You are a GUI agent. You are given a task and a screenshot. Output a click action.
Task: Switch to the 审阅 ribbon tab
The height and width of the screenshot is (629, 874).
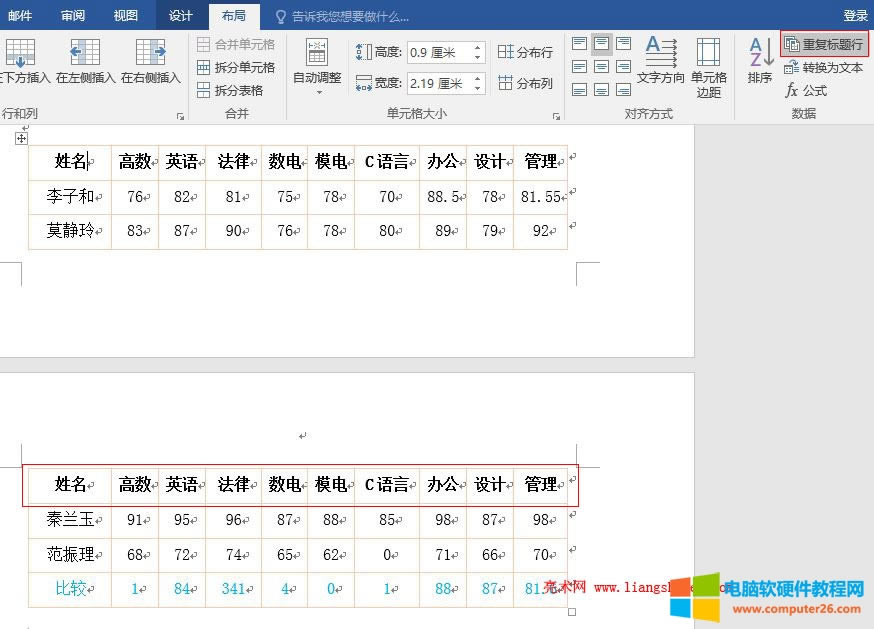coord(72,15)
